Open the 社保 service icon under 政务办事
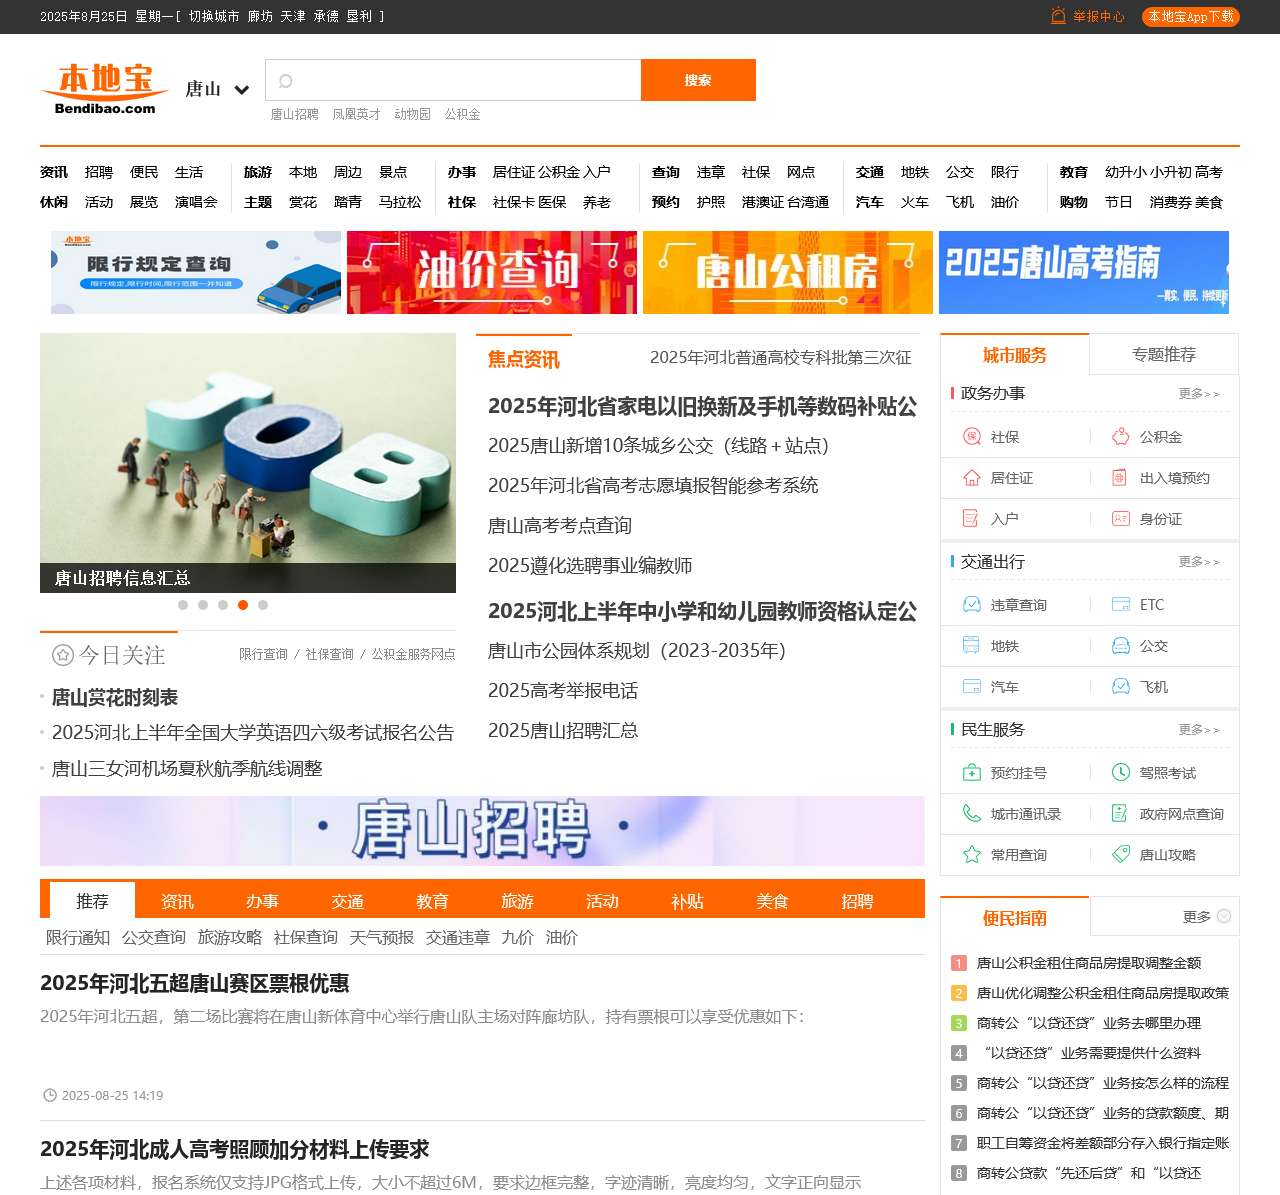 click(970, 437)
